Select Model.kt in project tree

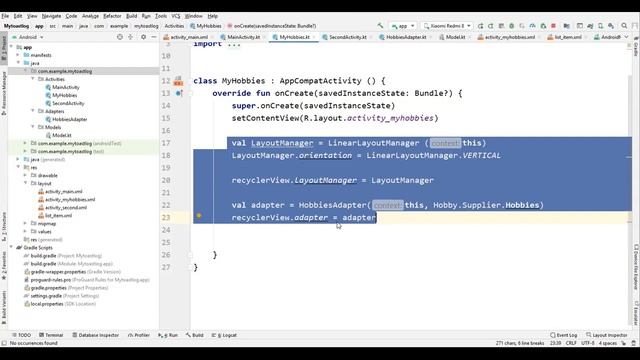58,135
